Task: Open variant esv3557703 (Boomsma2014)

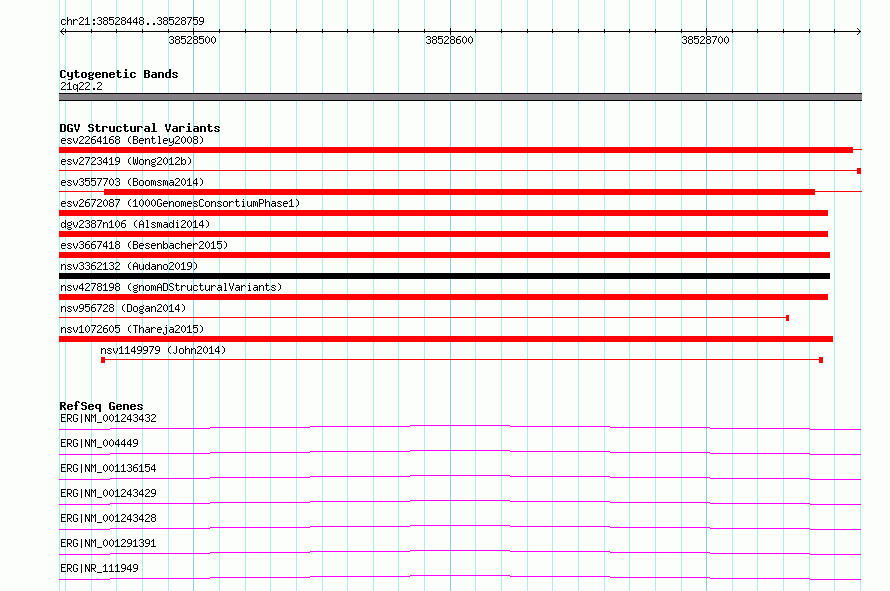Action: point(132,182)
